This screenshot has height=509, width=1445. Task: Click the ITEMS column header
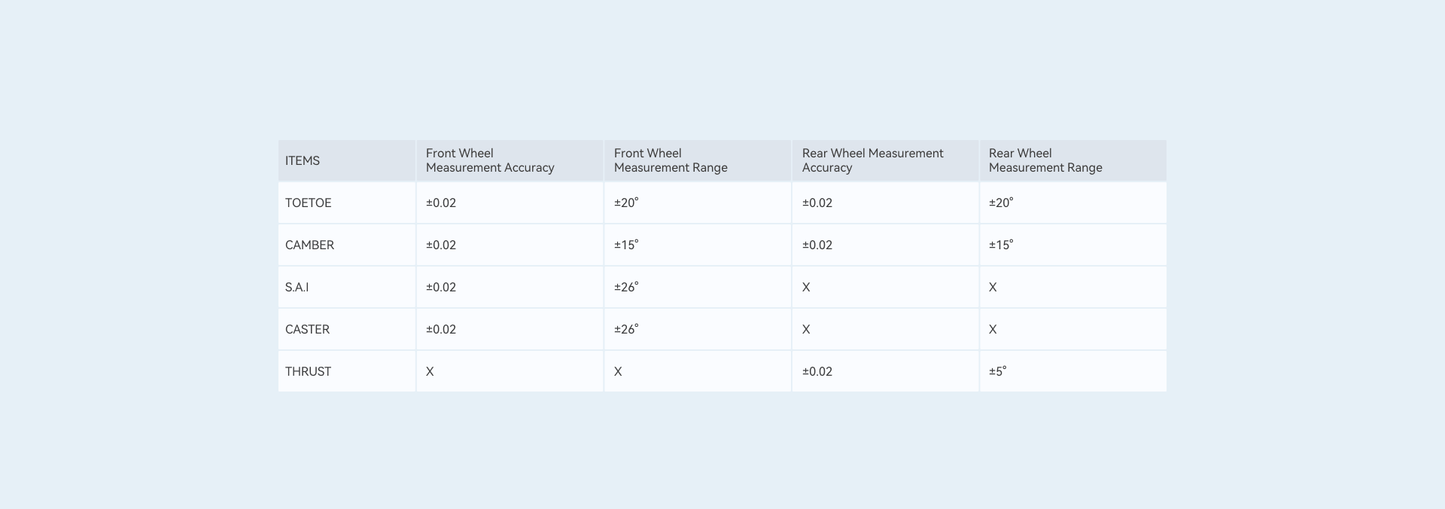[x=303, y=161]
